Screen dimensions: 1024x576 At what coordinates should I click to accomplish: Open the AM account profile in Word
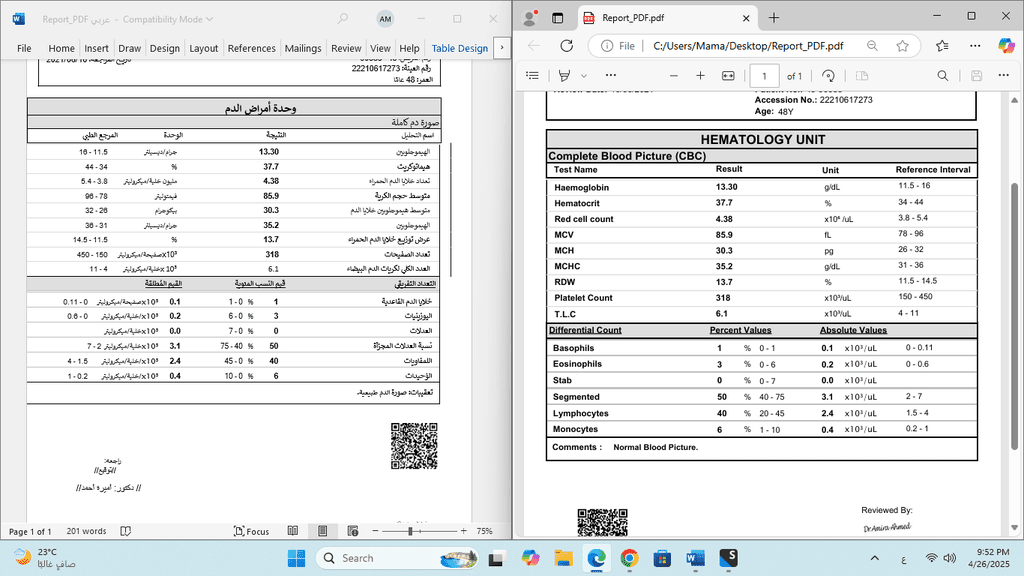click(385, 20)
